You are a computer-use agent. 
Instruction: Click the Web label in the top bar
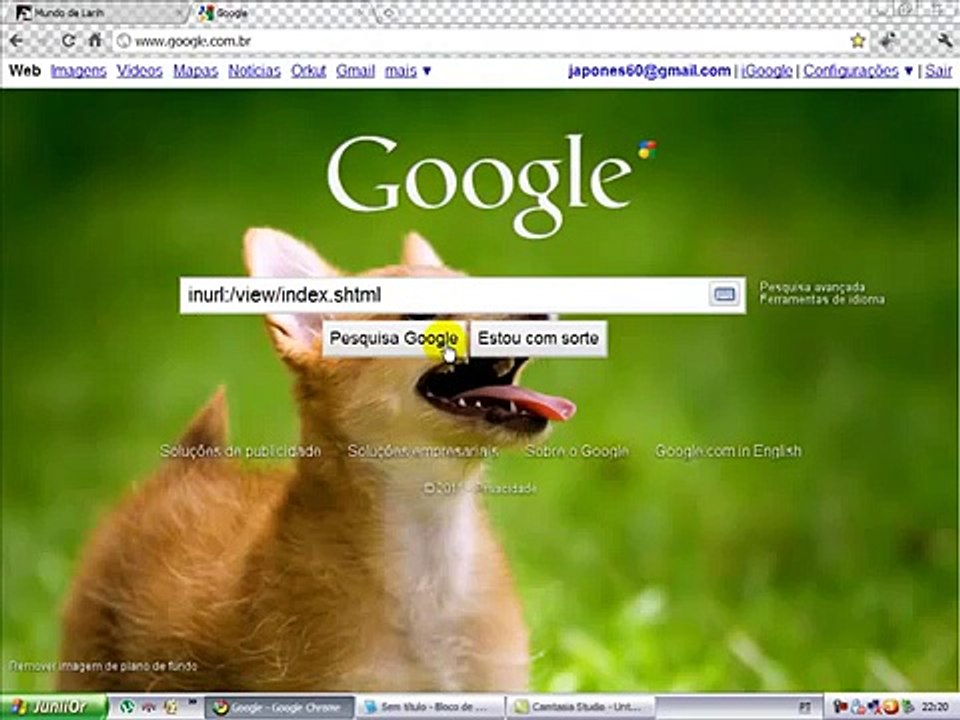(24, 71)
